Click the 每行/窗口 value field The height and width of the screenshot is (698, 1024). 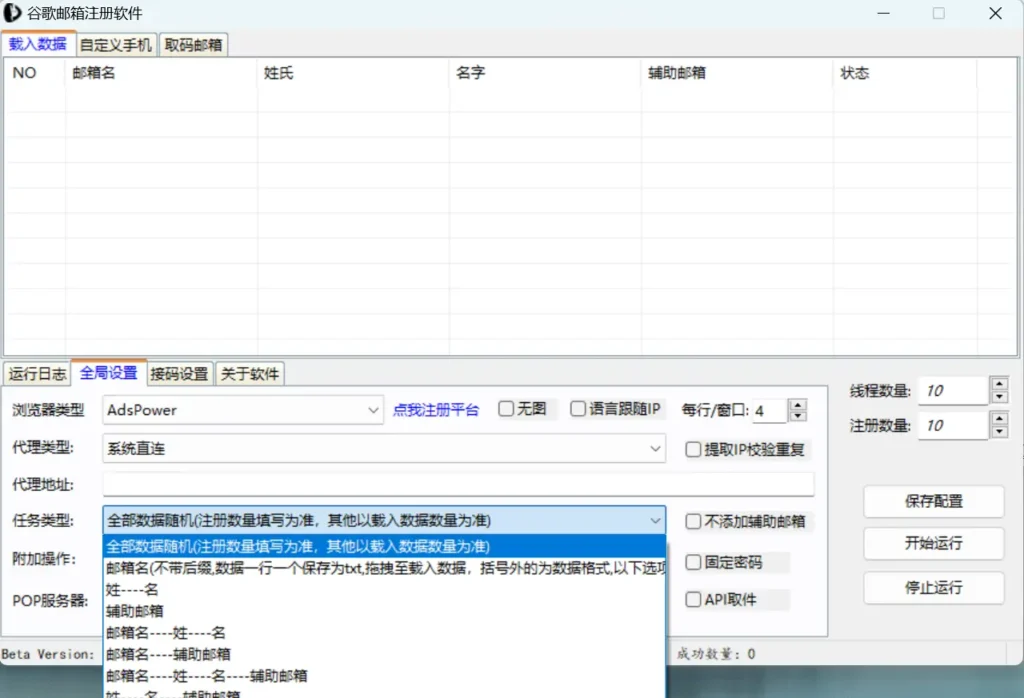click(769, 411)
